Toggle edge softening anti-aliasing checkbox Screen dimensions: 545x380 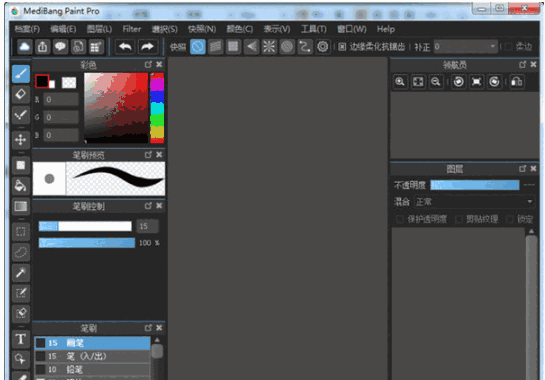tap(342, 47)
